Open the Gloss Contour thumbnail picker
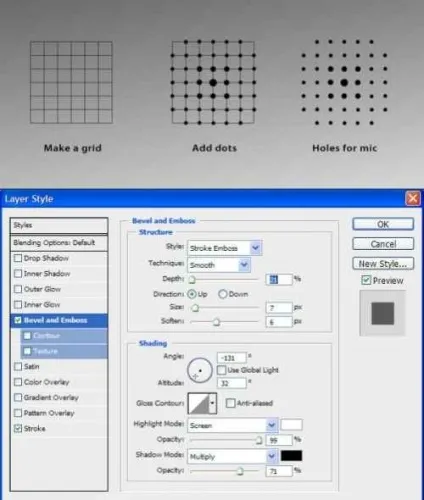 click(202, 403)
